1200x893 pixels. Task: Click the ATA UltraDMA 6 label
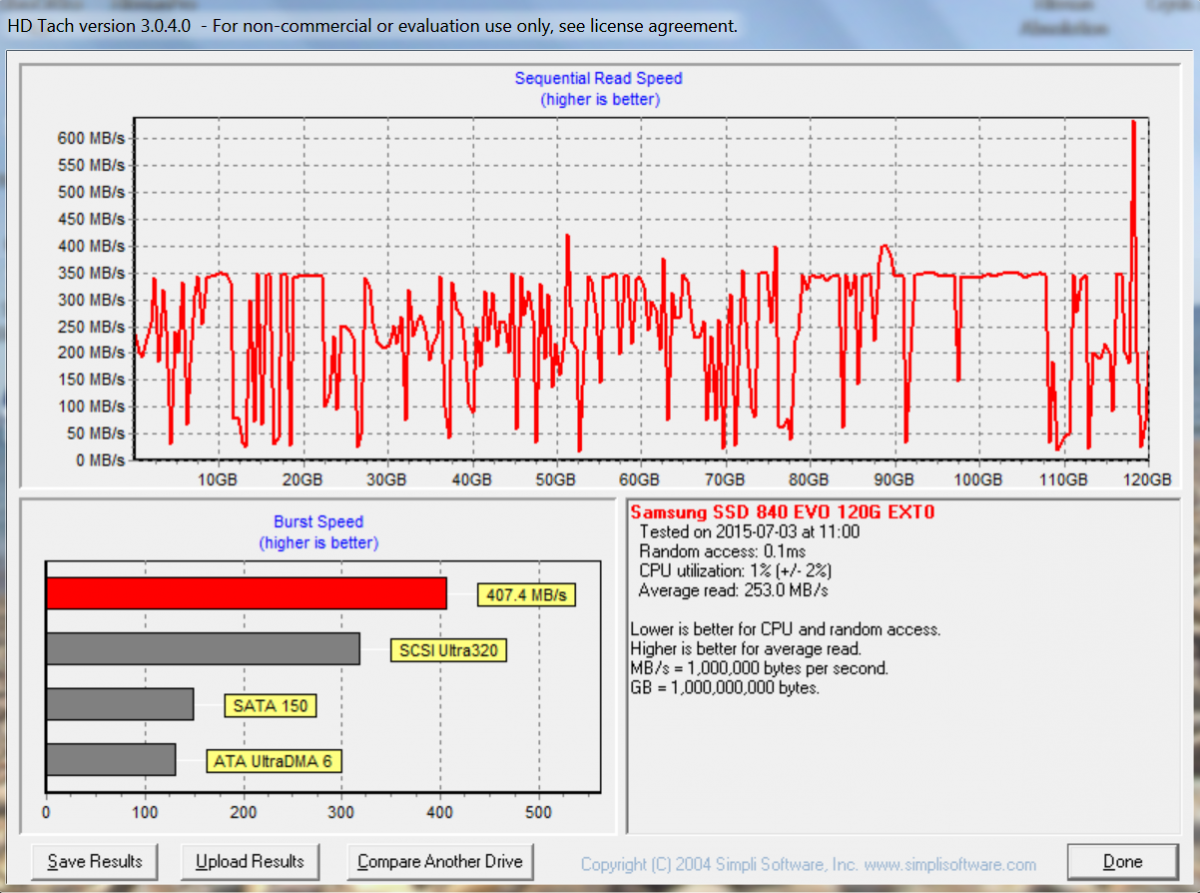[x=274, y=761]
